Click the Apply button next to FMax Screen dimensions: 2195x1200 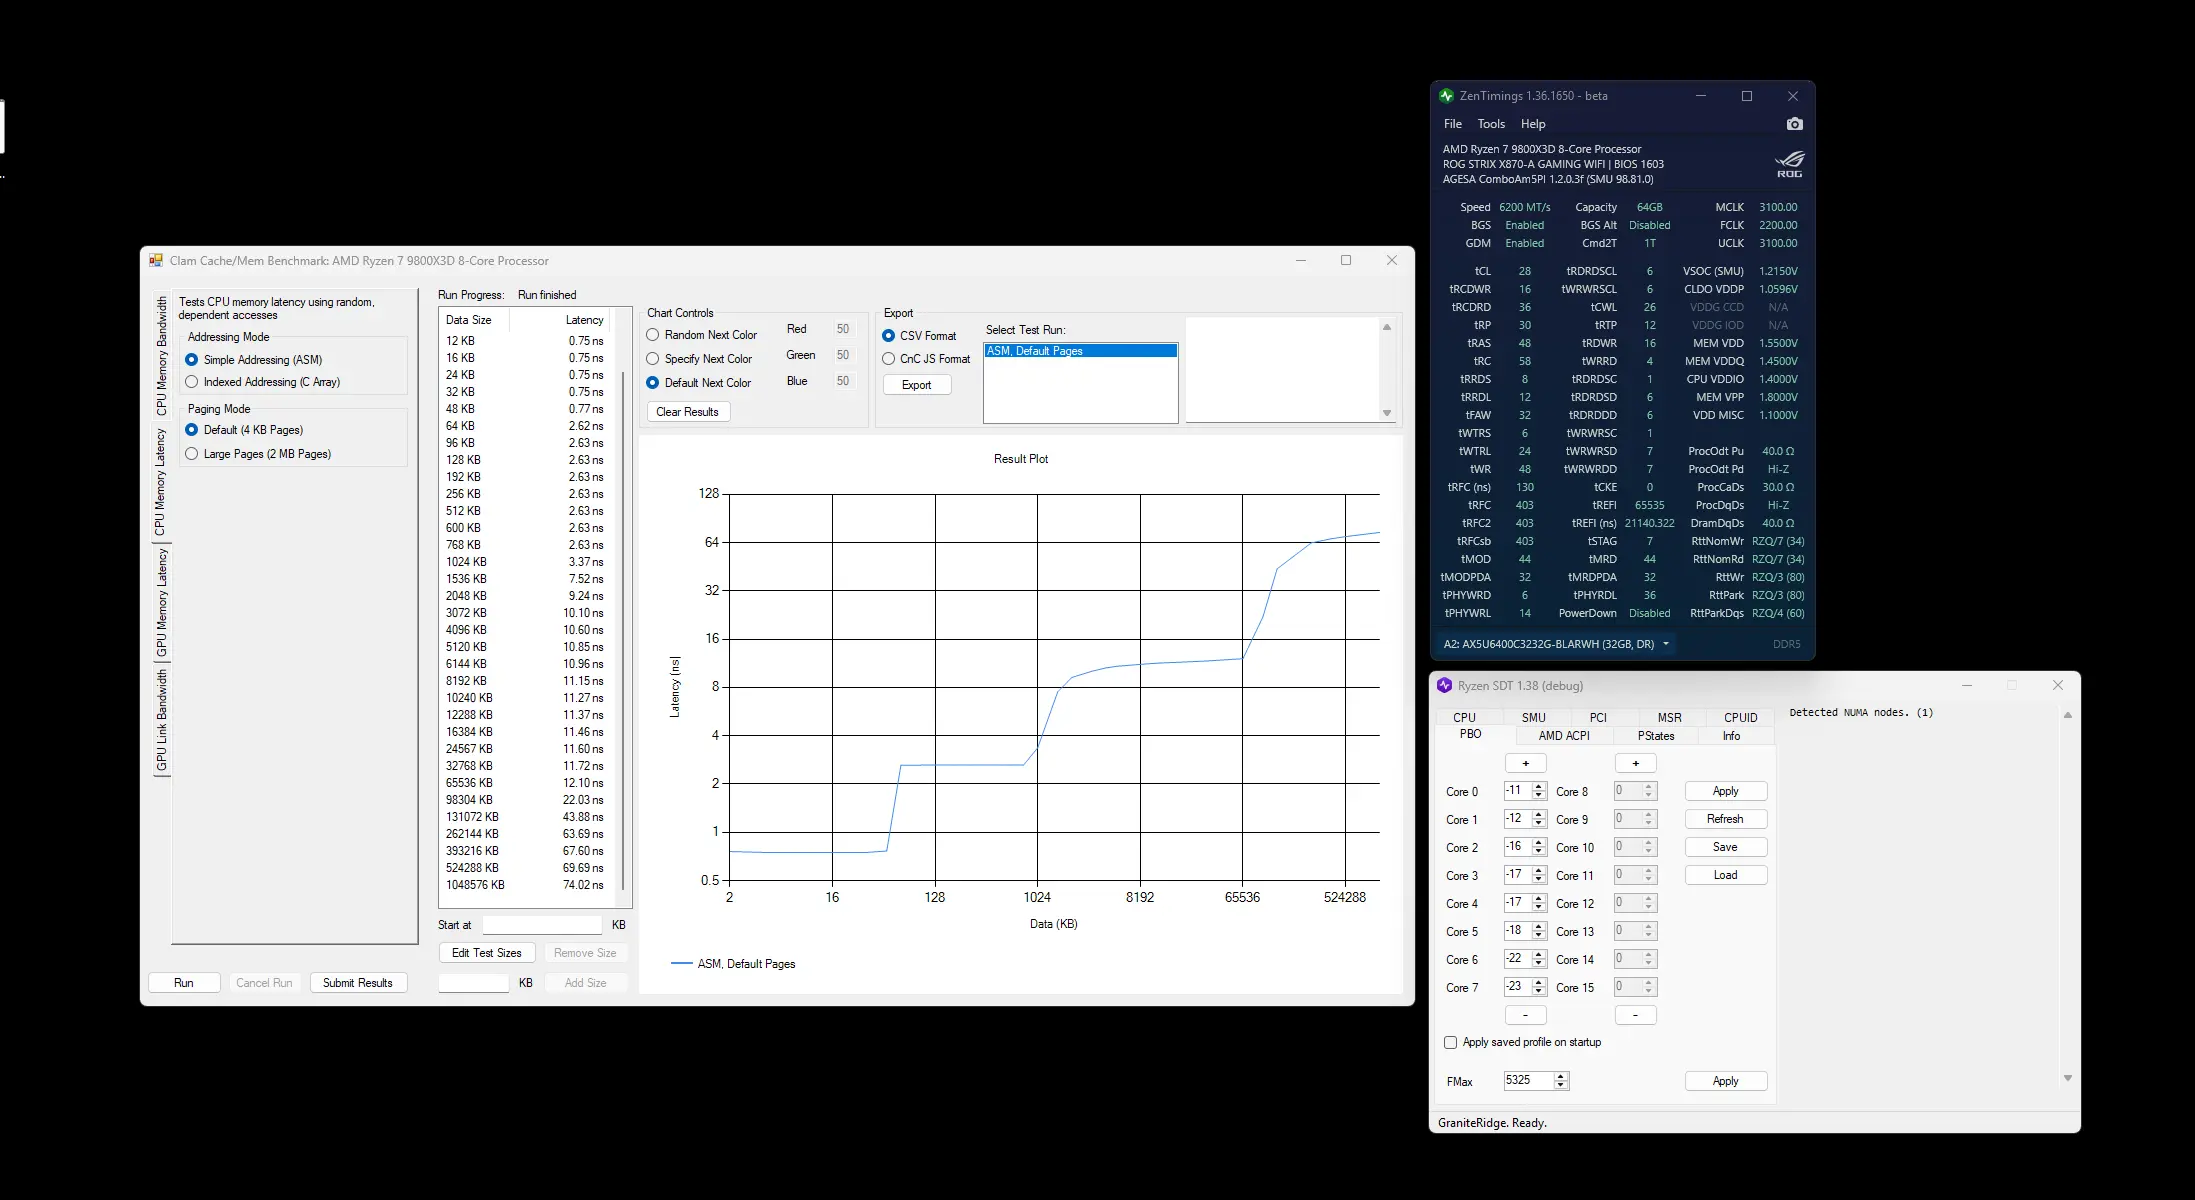1725,1081
